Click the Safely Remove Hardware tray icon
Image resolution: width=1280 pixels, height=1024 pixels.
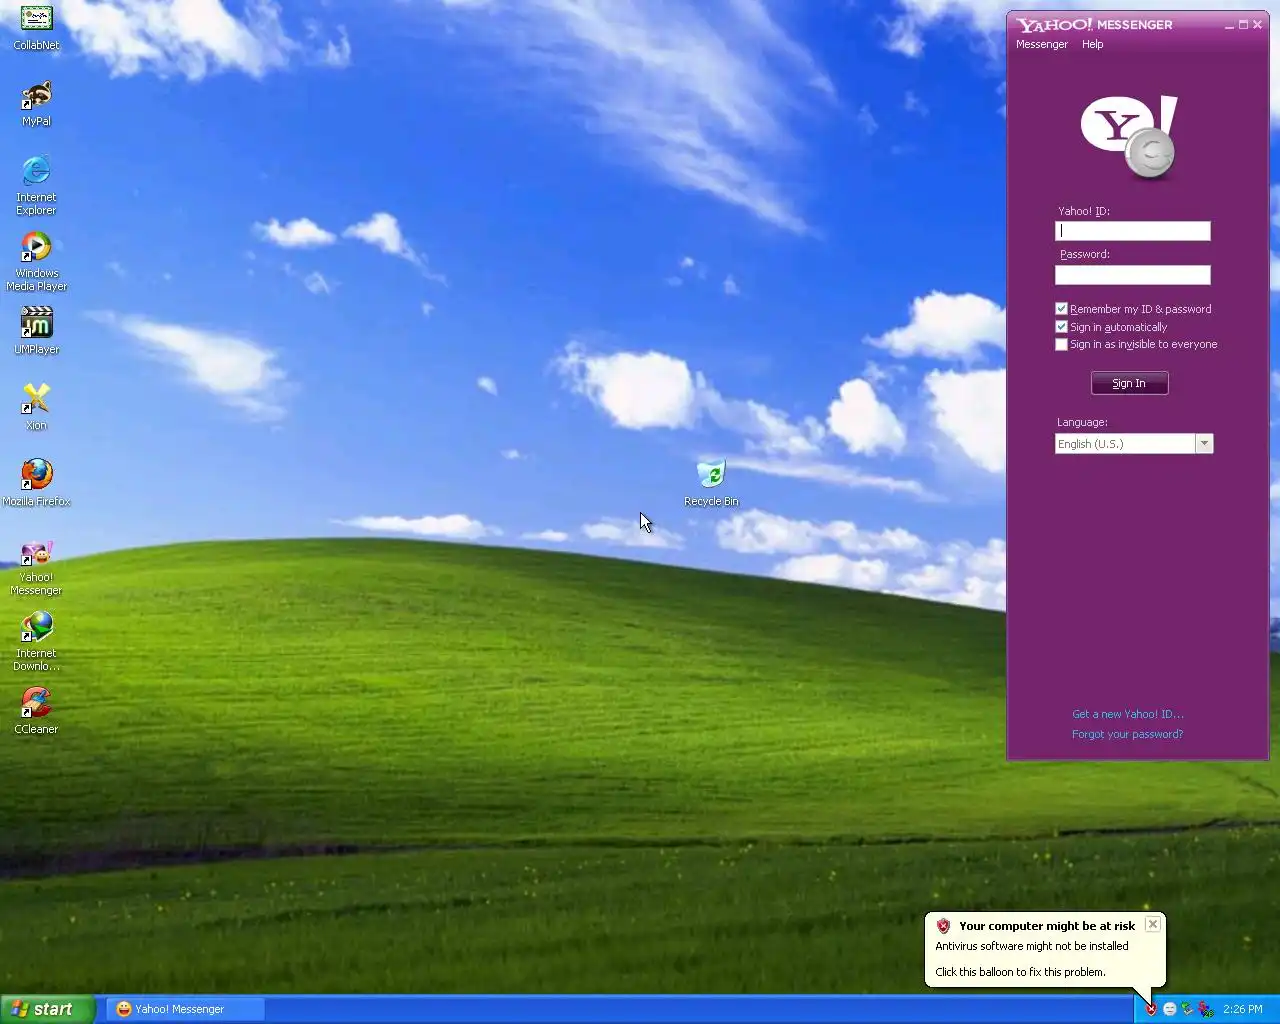[x=1187, y=1009]
